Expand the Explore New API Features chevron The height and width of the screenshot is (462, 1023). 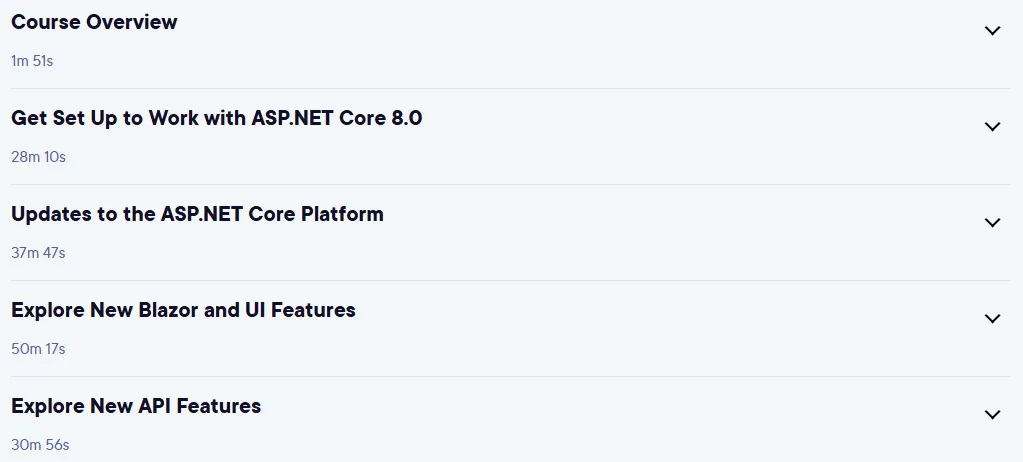coord(992,414)
